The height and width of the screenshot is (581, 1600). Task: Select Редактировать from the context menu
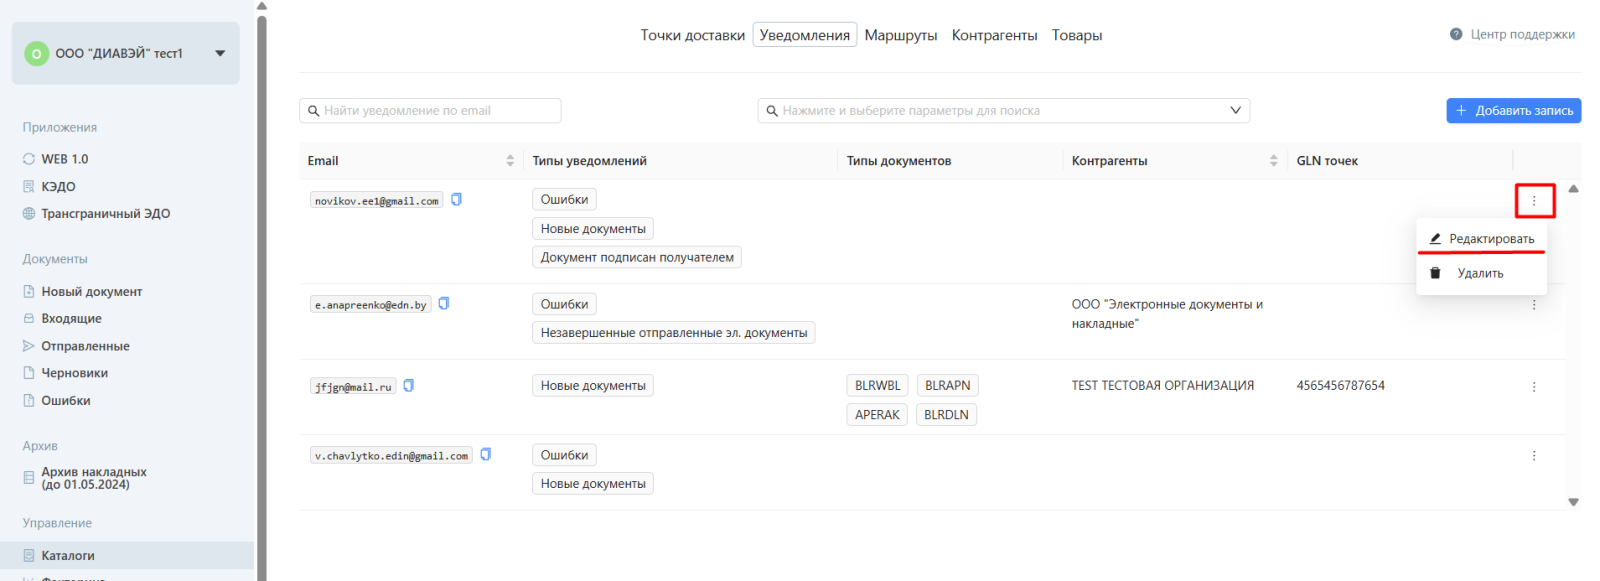(x=1490, y=239)
